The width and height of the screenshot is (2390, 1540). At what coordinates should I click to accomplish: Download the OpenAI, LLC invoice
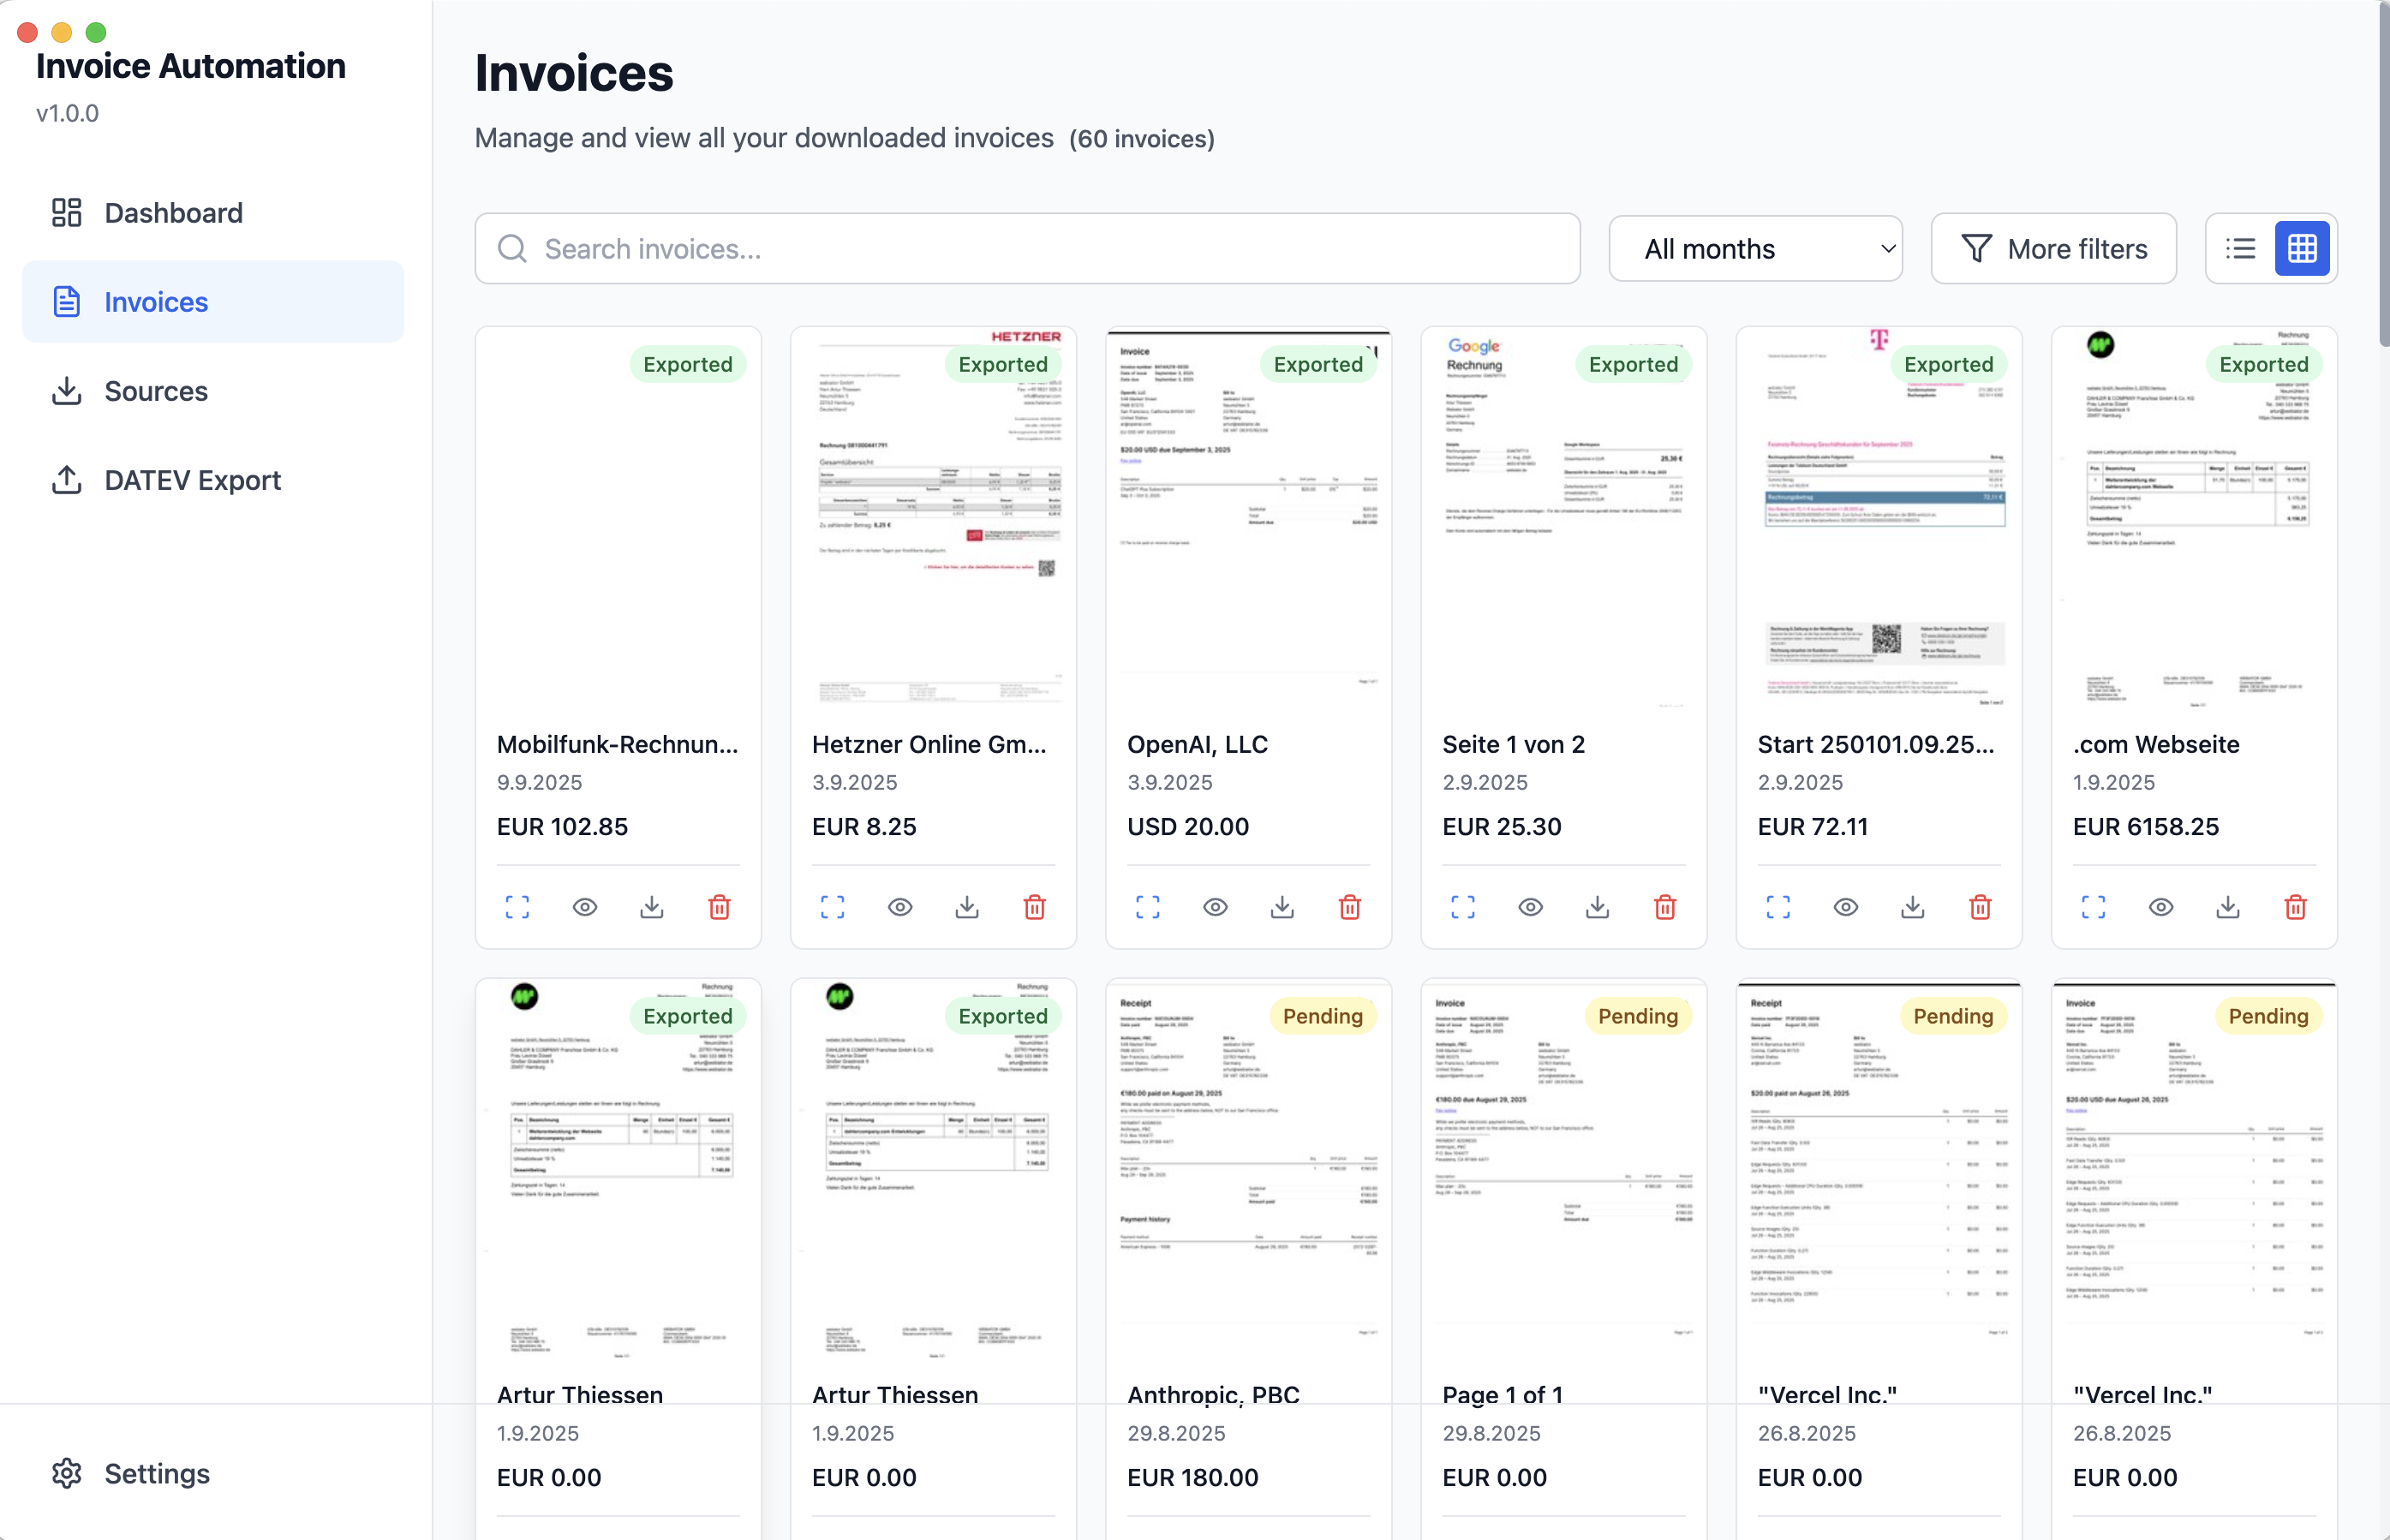1282,907
